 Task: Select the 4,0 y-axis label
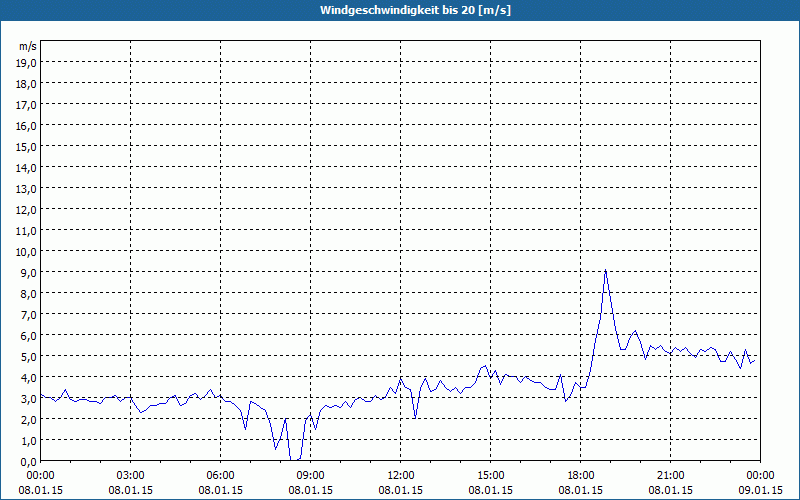pos(29,378)
